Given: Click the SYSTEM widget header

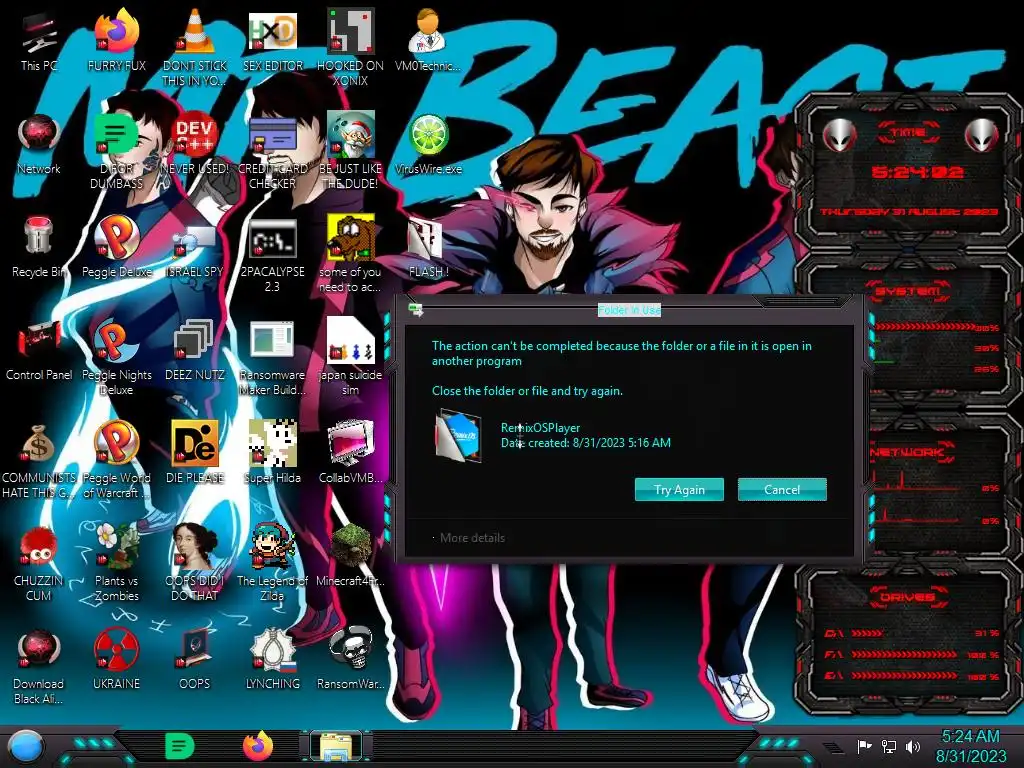Looking at the screenshot, I should [x=908, y=291].
